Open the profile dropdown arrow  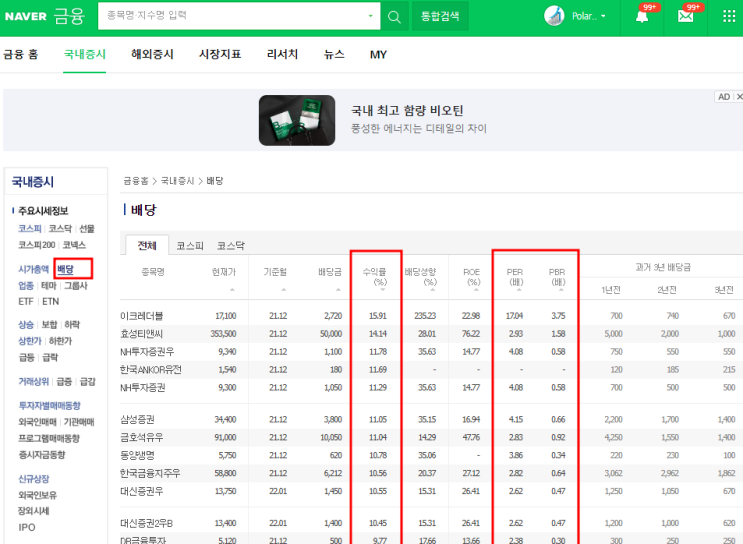click(603, 16)
